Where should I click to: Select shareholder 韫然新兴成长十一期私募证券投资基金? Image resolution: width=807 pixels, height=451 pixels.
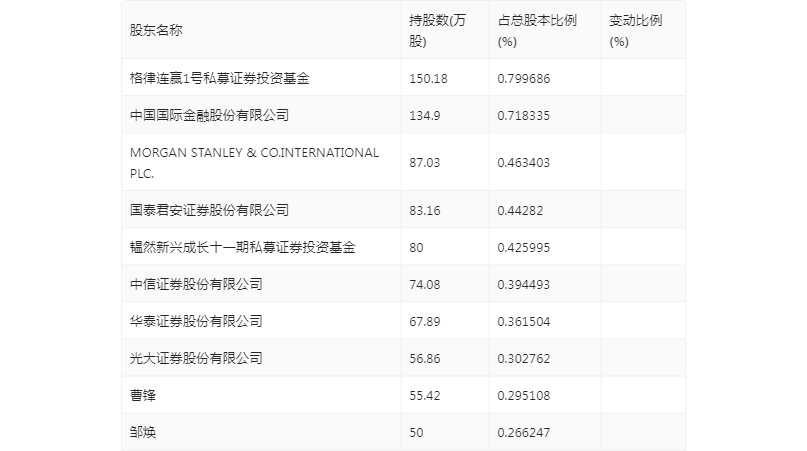pyautogui.click(x=242, y=247)
